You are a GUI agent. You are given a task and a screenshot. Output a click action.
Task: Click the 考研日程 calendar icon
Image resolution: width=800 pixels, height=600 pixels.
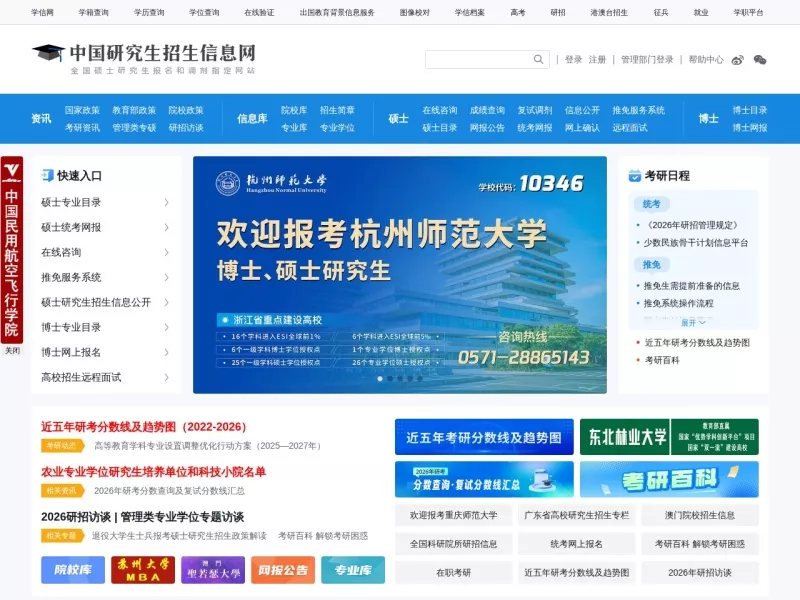point(635,176)
